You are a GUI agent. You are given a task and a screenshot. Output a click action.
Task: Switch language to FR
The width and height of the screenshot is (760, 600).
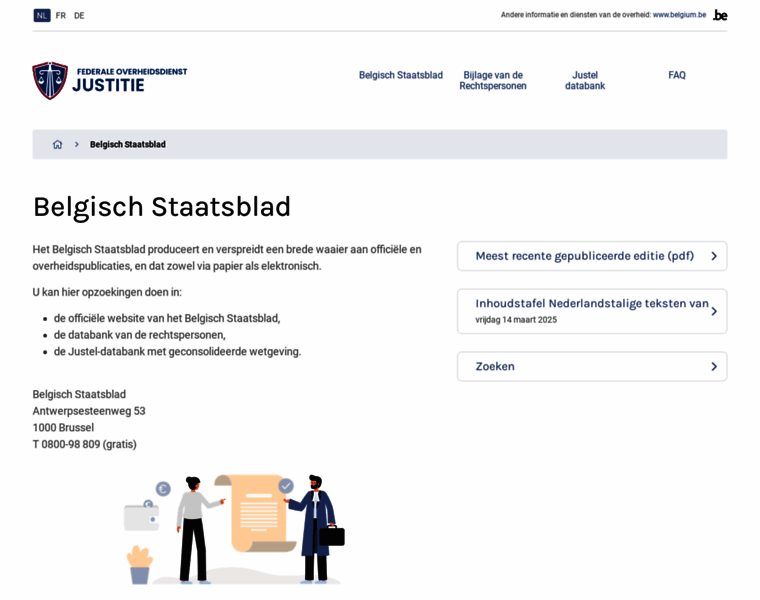click(x=61, y=16)
